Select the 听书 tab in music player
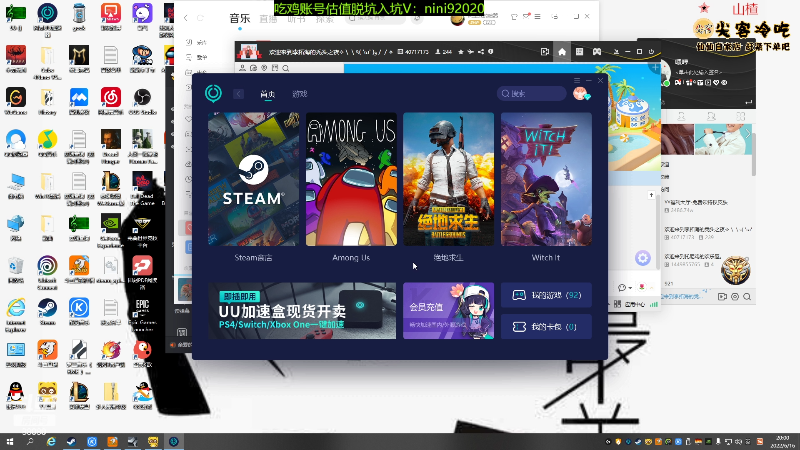 coord(296,19)
